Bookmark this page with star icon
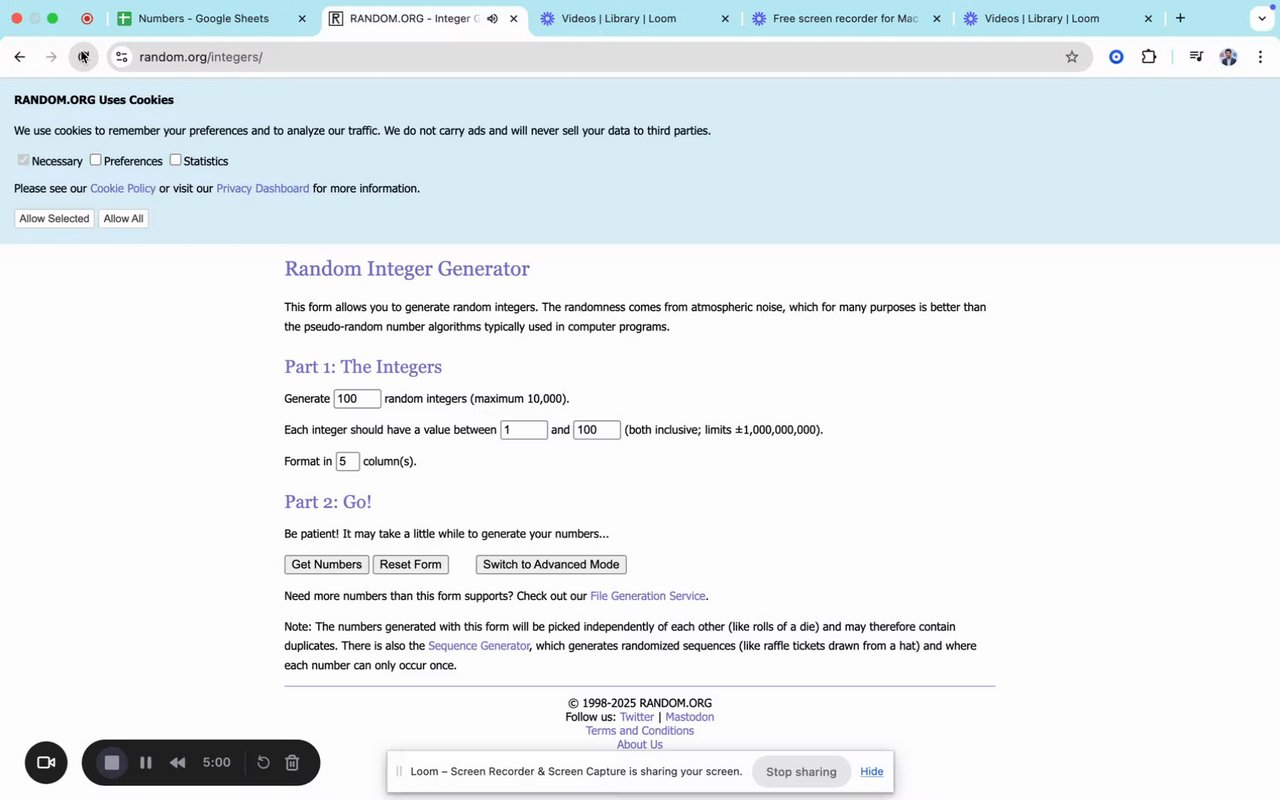 [x=1072, y=57]
